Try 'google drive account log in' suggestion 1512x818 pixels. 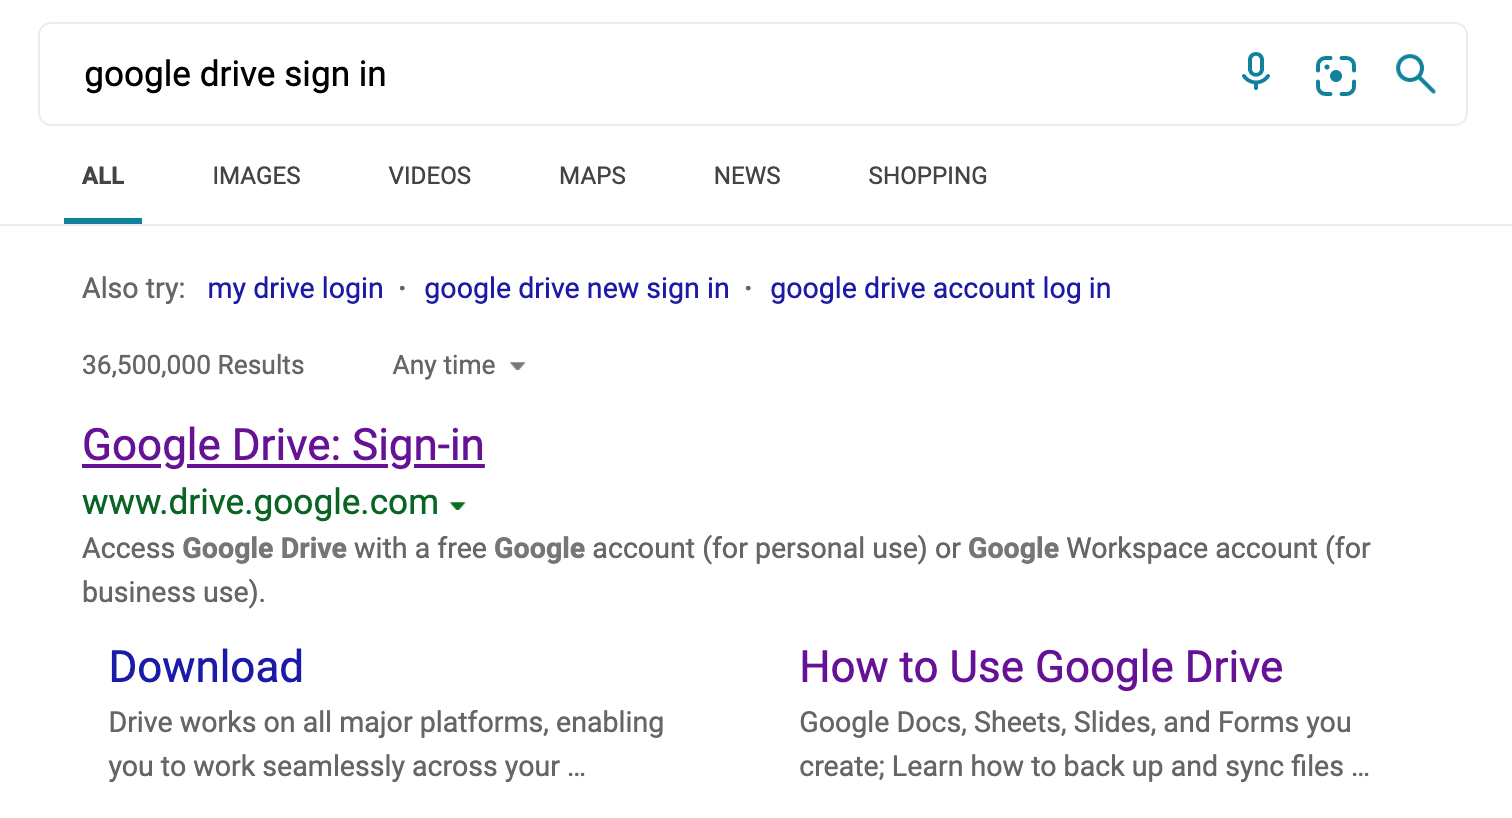[x=940, y=289]
